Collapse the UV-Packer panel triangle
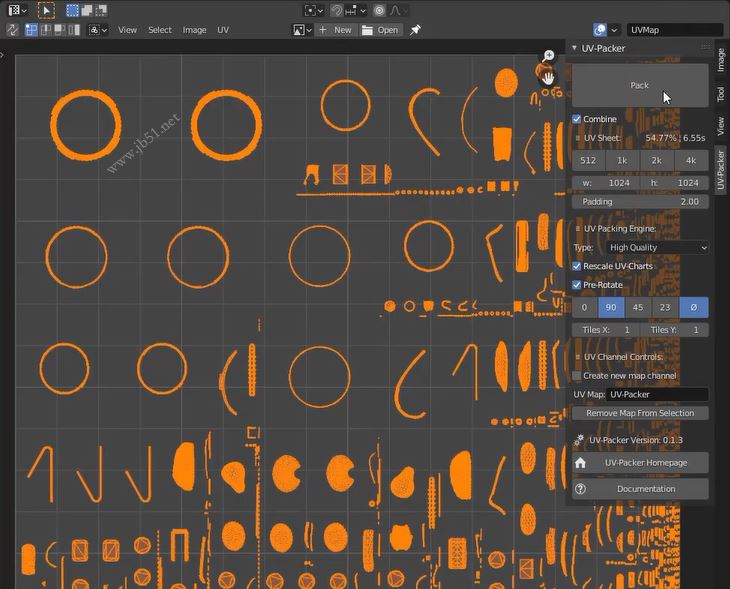This screenshot has width=730, height=589. click(x=575, y=48)
